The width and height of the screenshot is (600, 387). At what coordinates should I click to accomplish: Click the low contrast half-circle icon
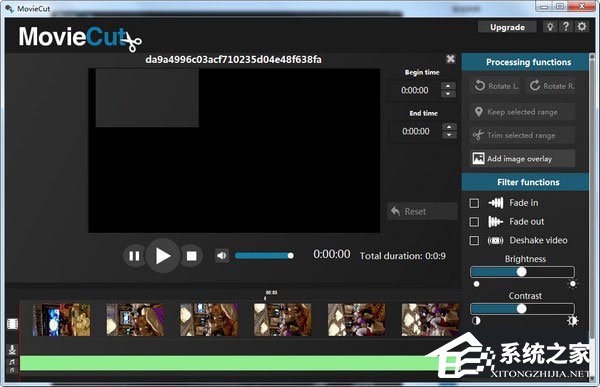(476, 321)
